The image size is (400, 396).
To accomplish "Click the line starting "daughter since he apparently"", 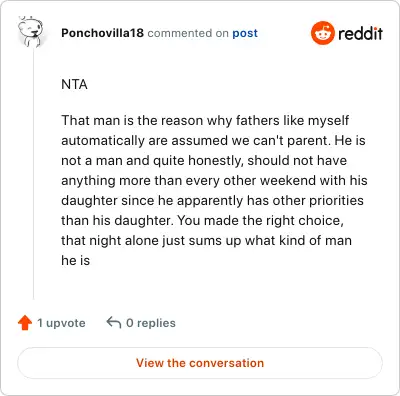I will (x=212, y=200).
